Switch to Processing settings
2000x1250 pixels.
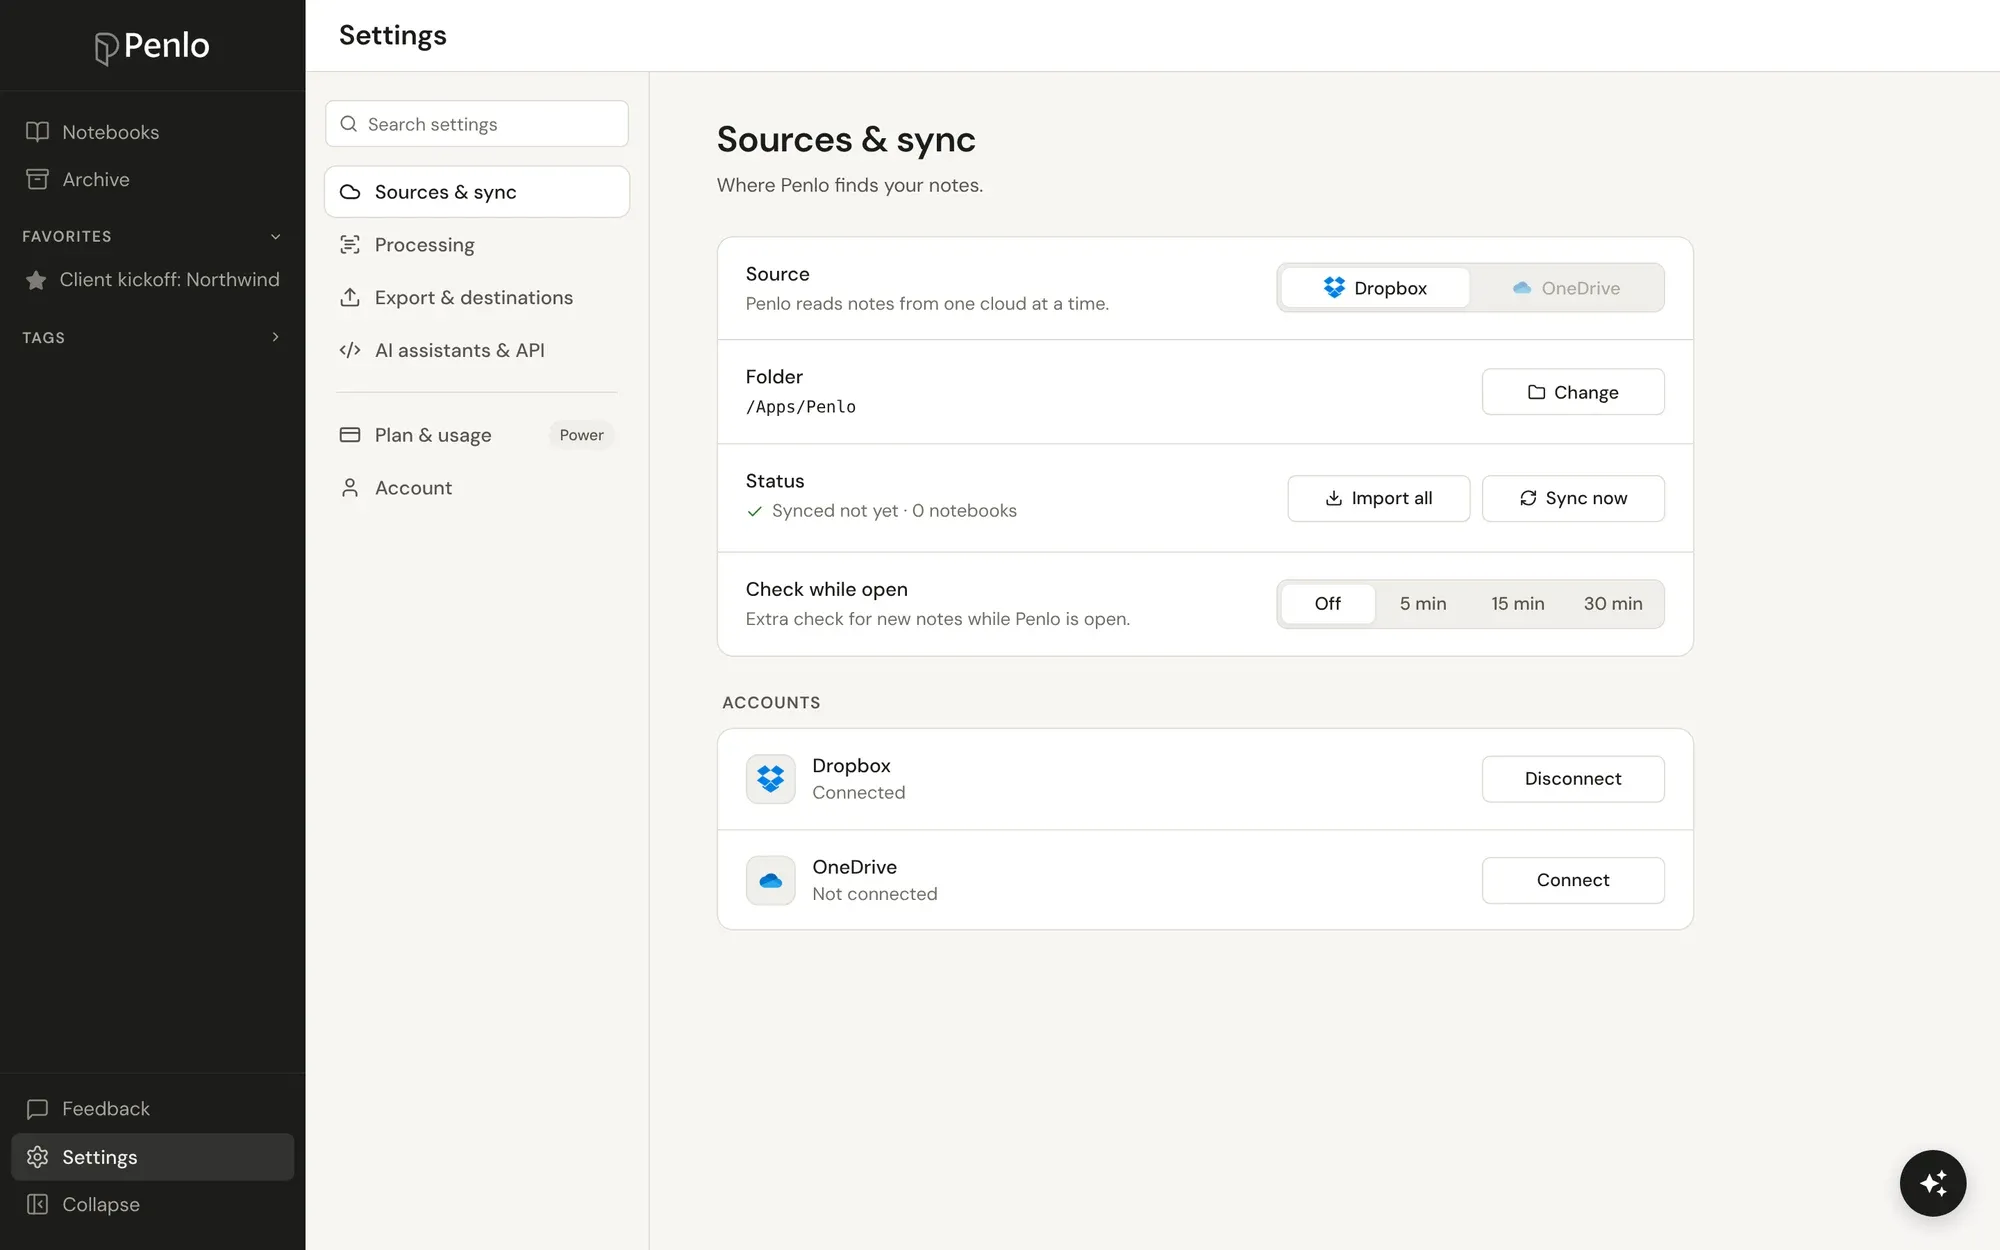coord(477,245)
